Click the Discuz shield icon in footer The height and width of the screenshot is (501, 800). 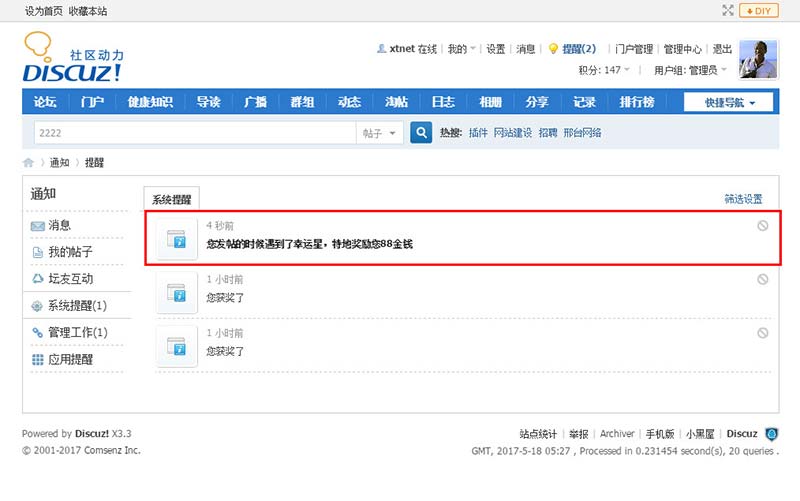click(x=771, y=434)
